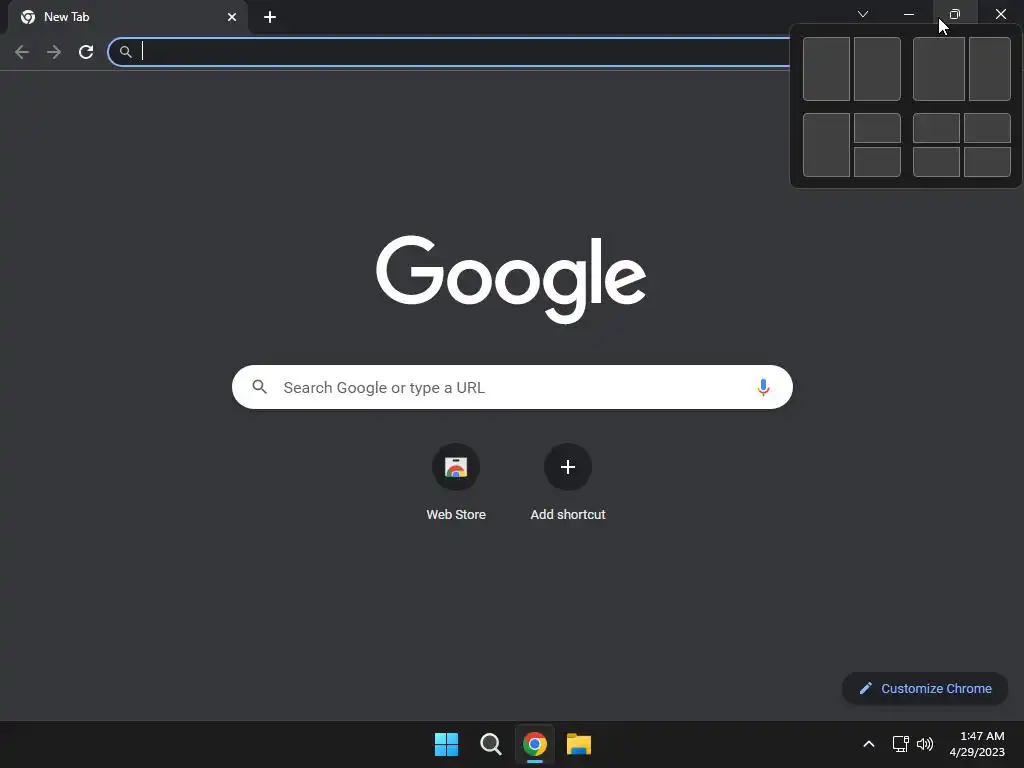Click the Search Google or type a URL box
The height and width of the screenshot is (768, 1024).
(x=512, y=387)
